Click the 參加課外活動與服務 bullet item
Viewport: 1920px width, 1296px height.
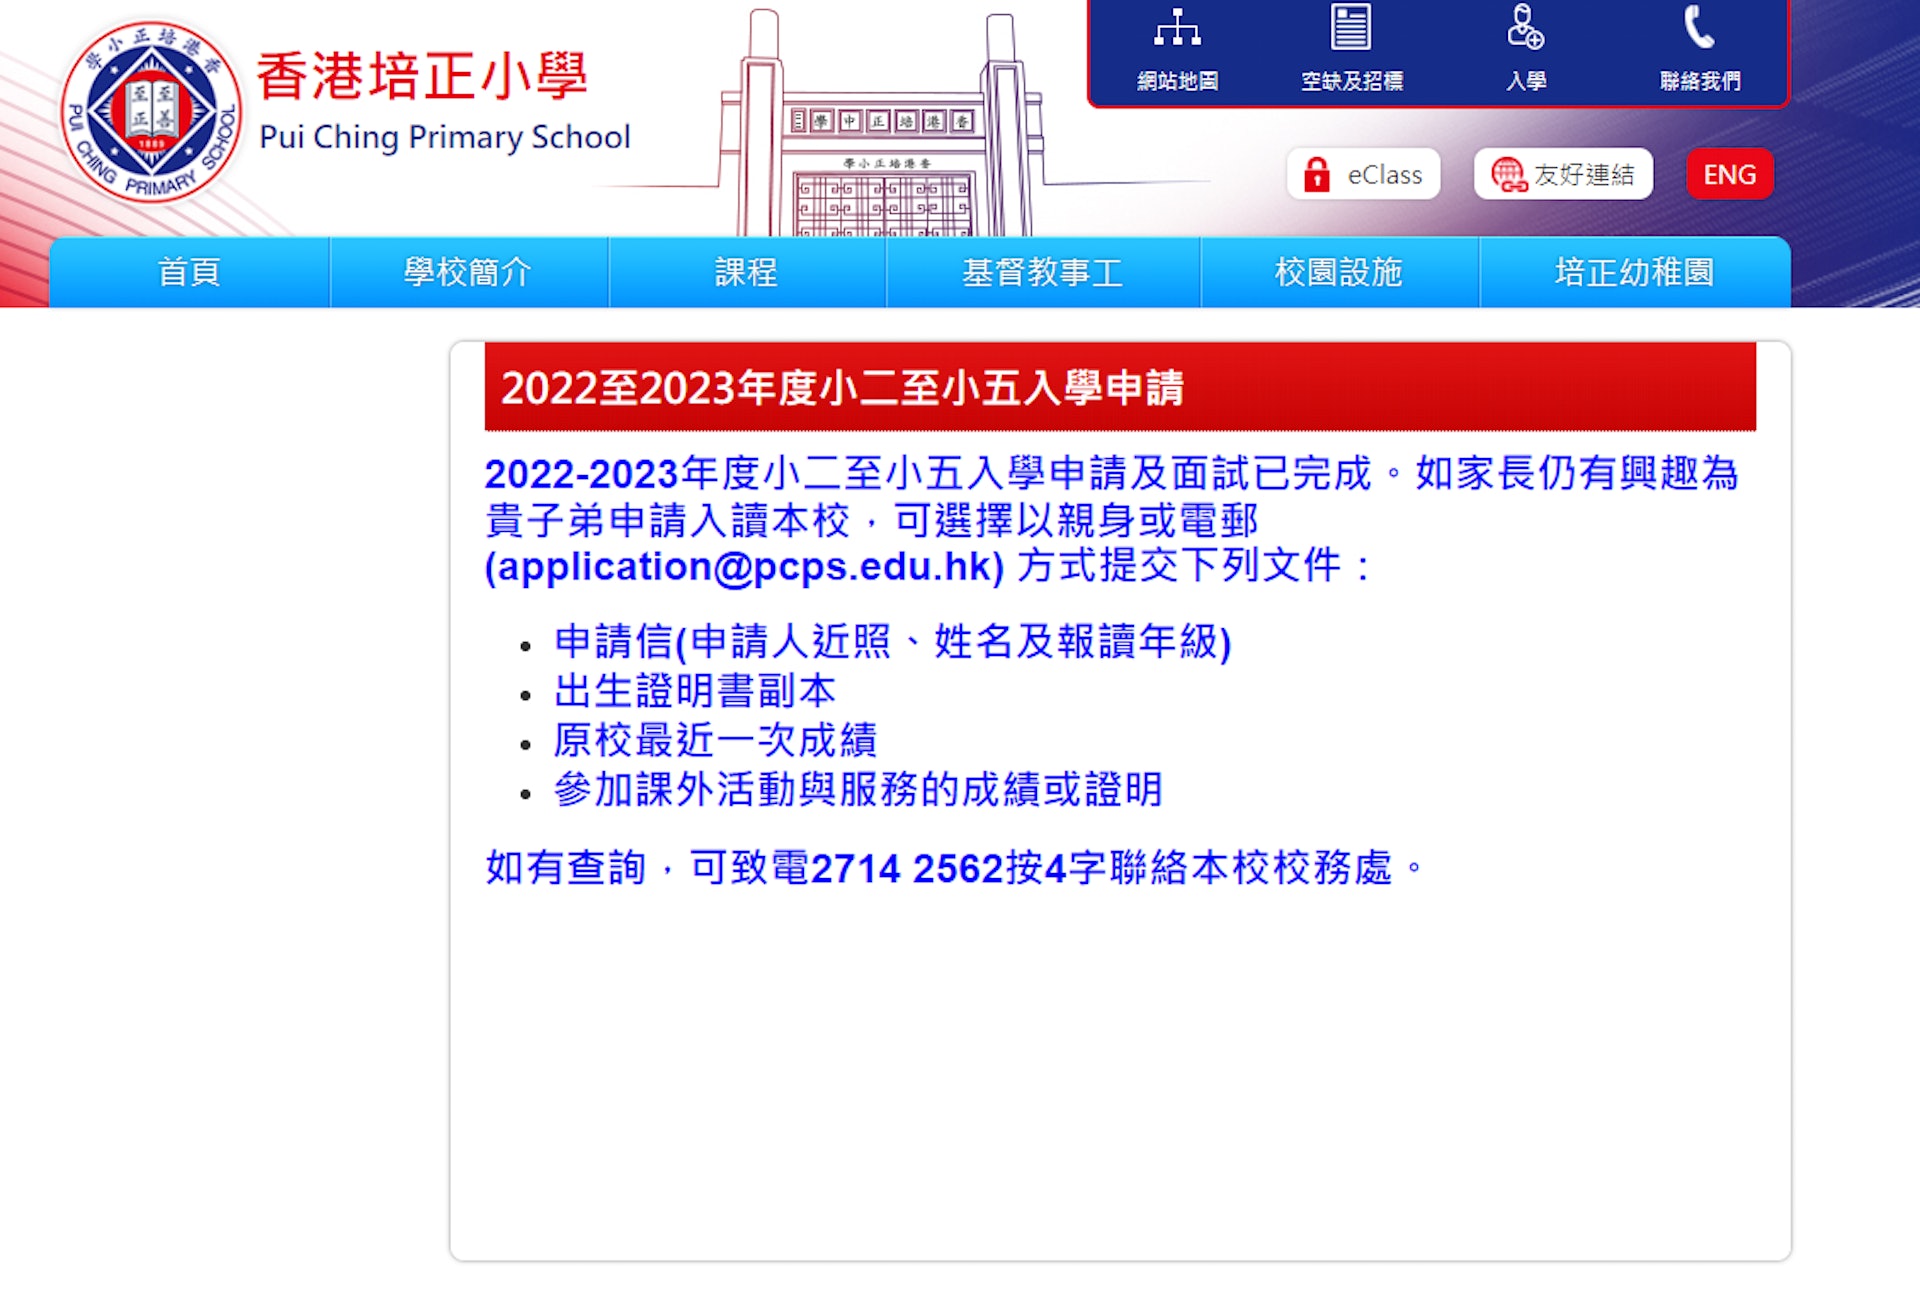click(x=858, y=789)
